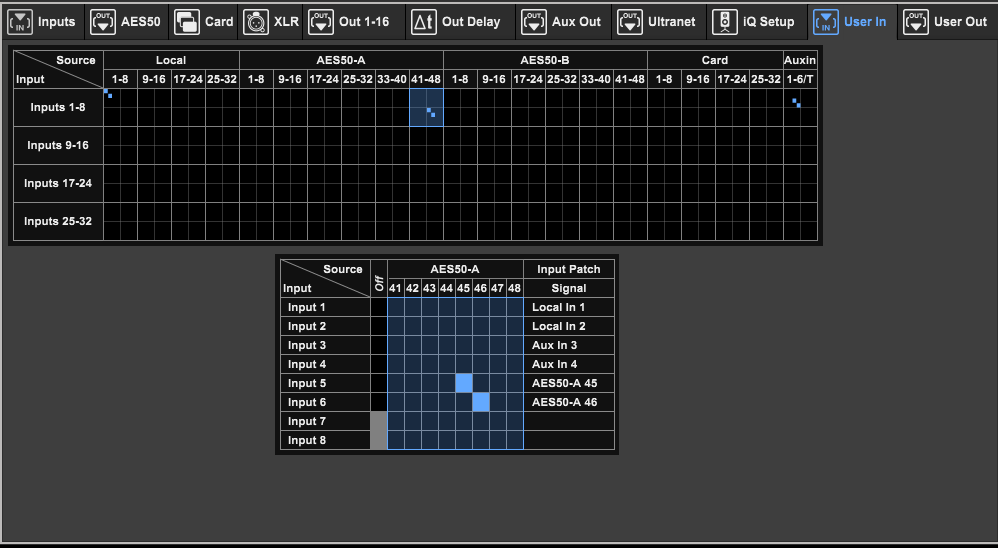Click the AES50-B source header
Image resolution: width=998 pixels, height=548 pixels.
pyautogui.click(x=545, y=60)
